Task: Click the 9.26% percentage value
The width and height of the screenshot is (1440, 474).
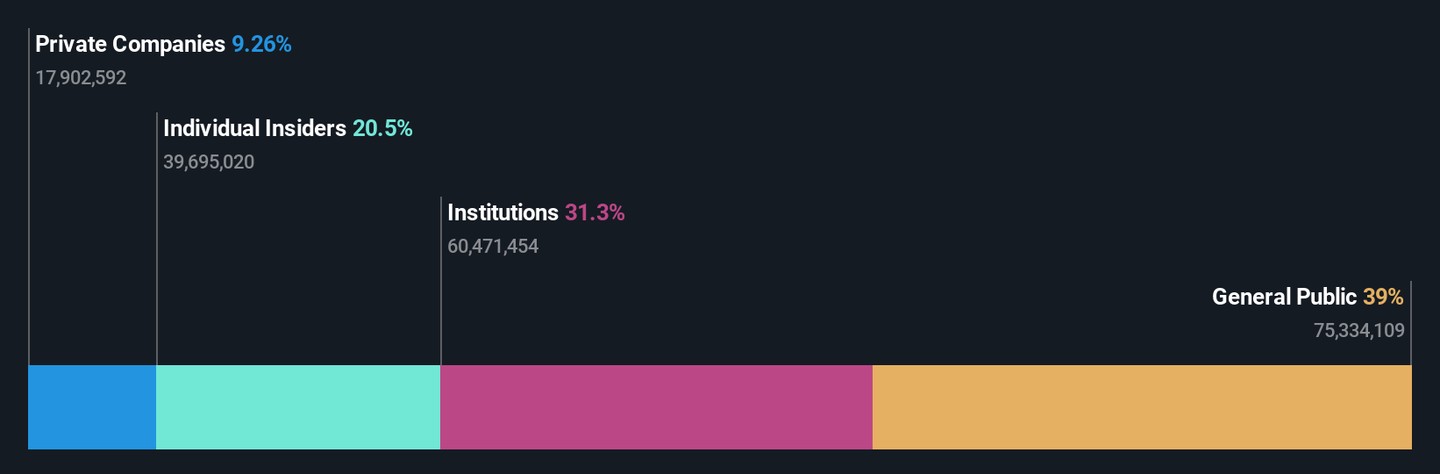Action: [262, 45]
